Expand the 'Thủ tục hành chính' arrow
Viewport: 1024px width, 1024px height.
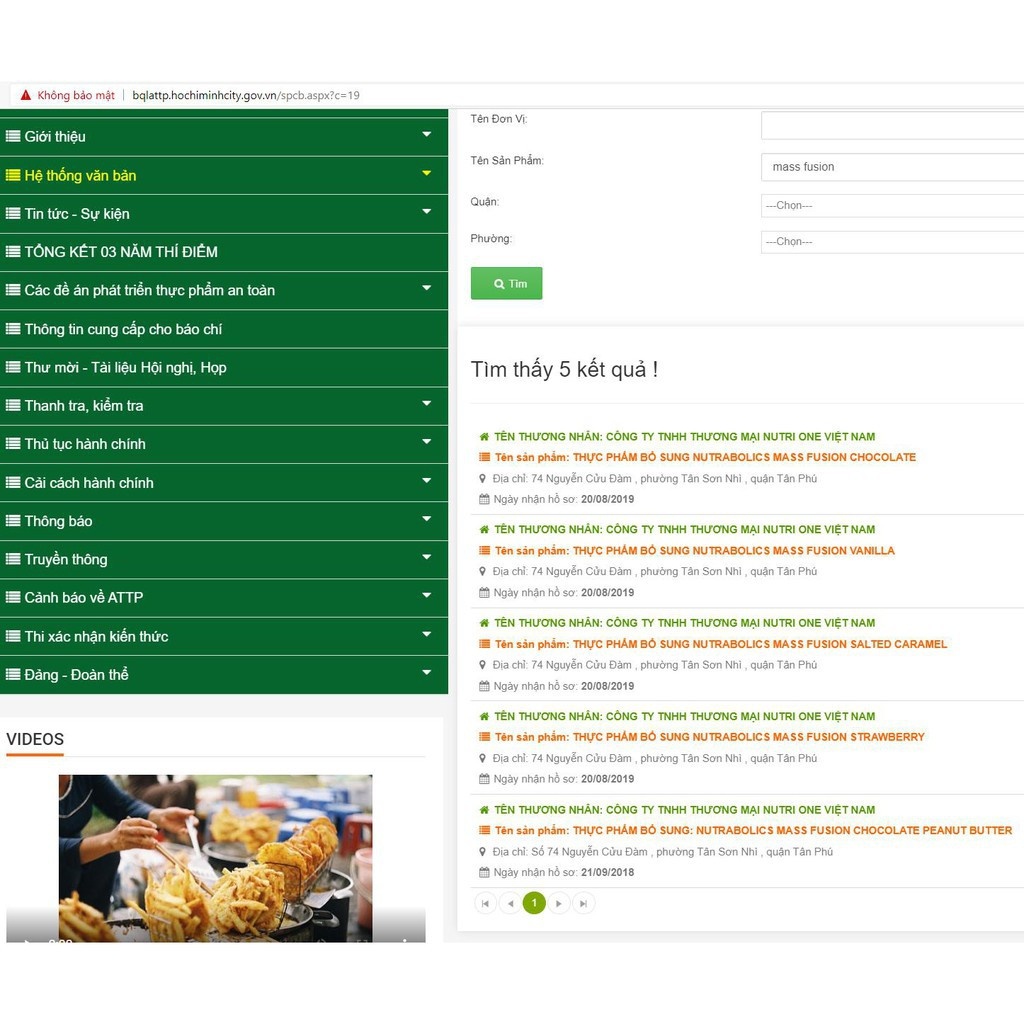tap(426, 442)
